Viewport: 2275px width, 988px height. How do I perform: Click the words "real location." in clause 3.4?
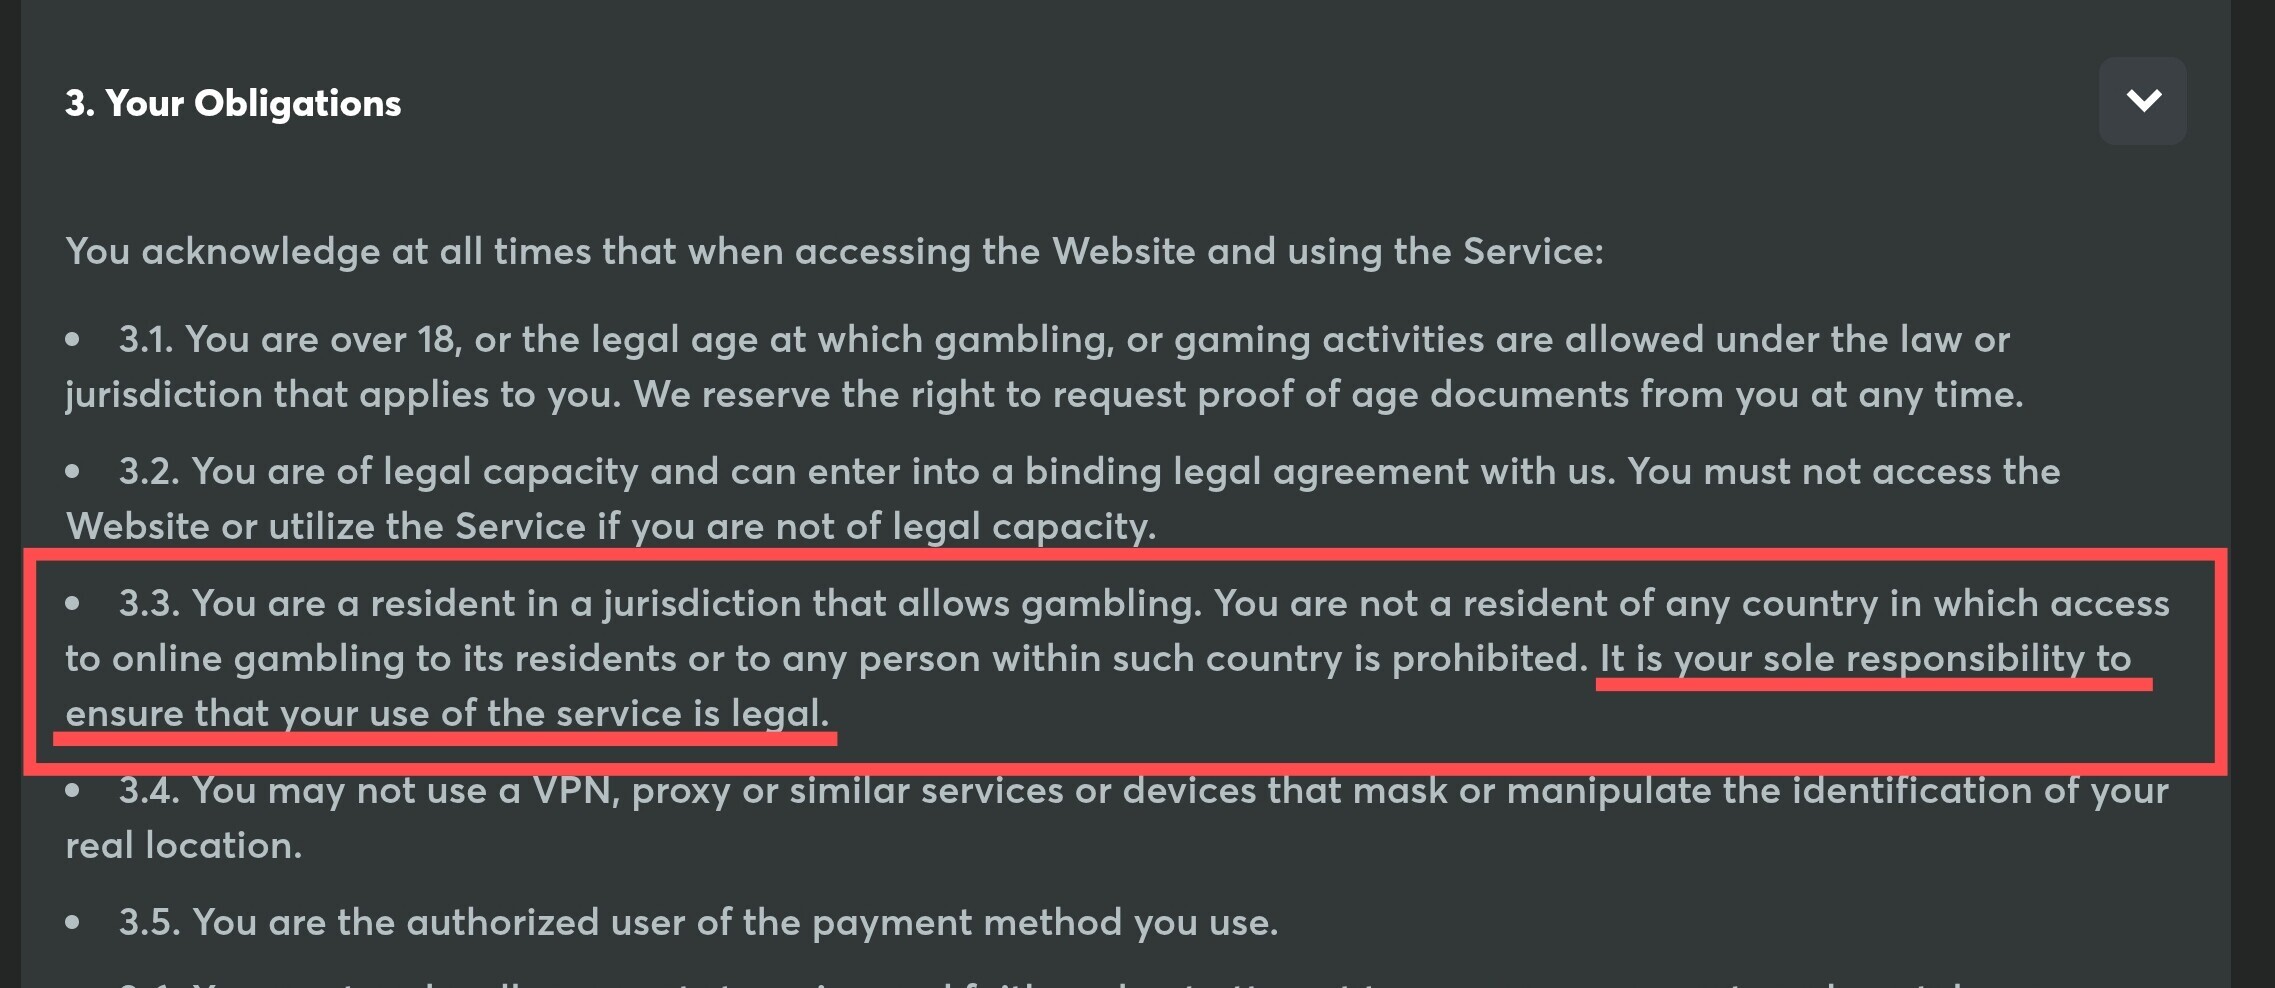184,845
